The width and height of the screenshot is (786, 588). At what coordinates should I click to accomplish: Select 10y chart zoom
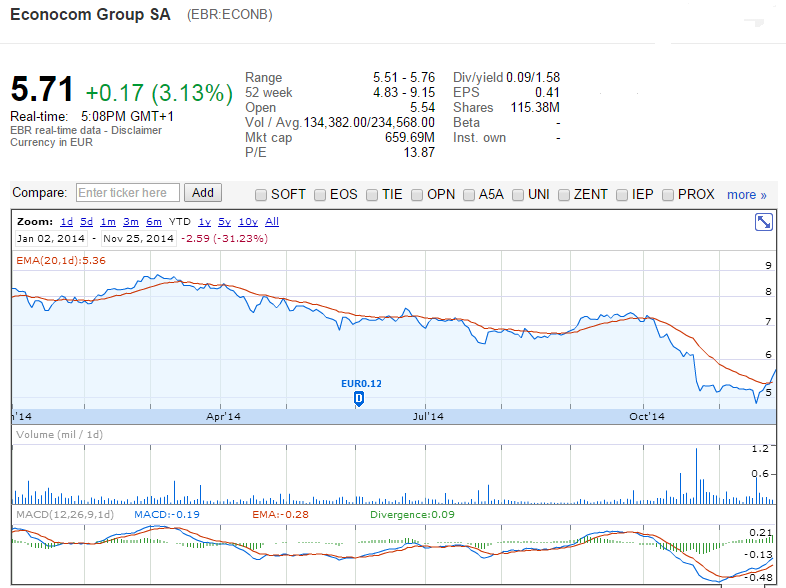pyautogui.click(x=248, y=222)
